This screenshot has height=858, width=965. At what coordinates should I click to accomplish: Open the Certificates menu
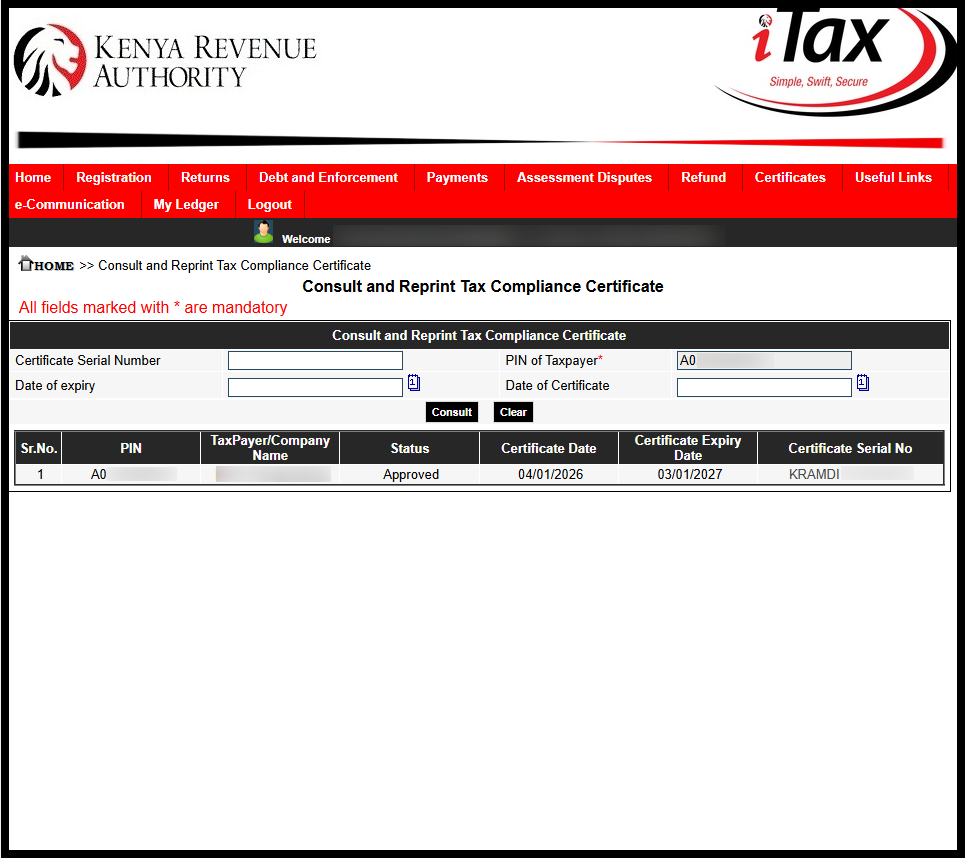click(x=790, y=177)
